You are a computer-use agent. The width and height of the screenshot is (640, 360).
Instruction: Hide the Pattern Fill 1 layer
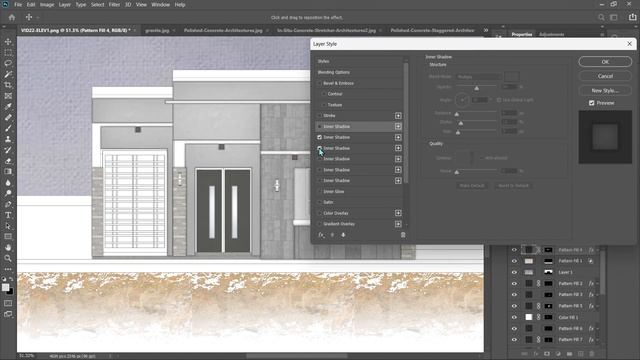(514, 261)
